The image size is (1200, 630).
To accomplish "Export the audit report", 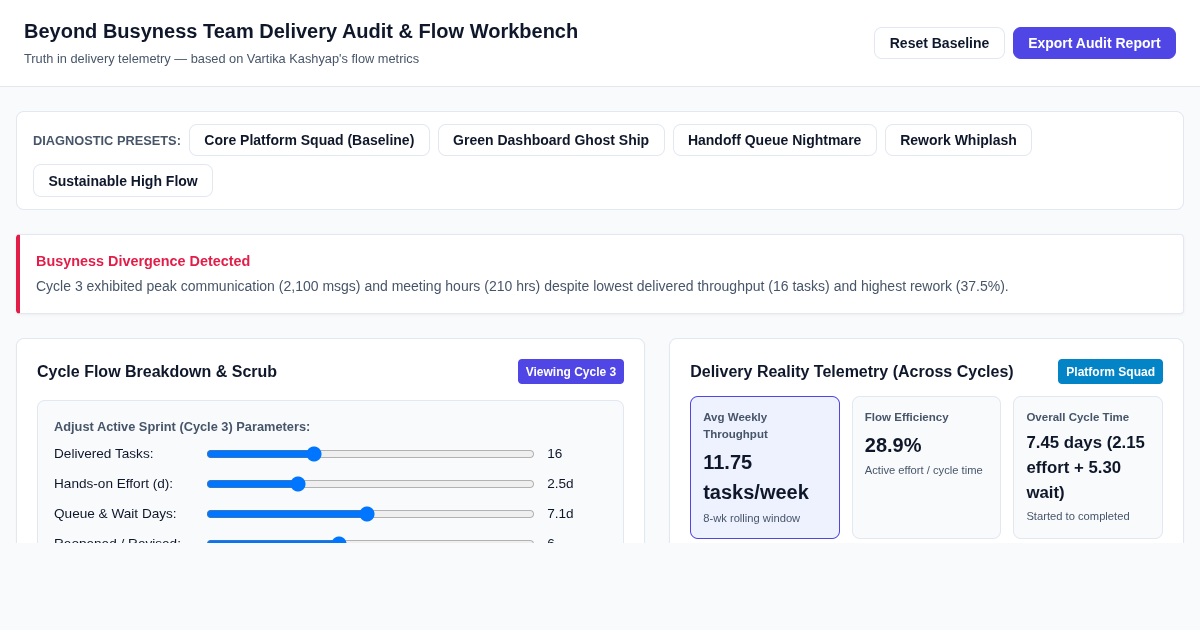I will tap(1094, 43).
